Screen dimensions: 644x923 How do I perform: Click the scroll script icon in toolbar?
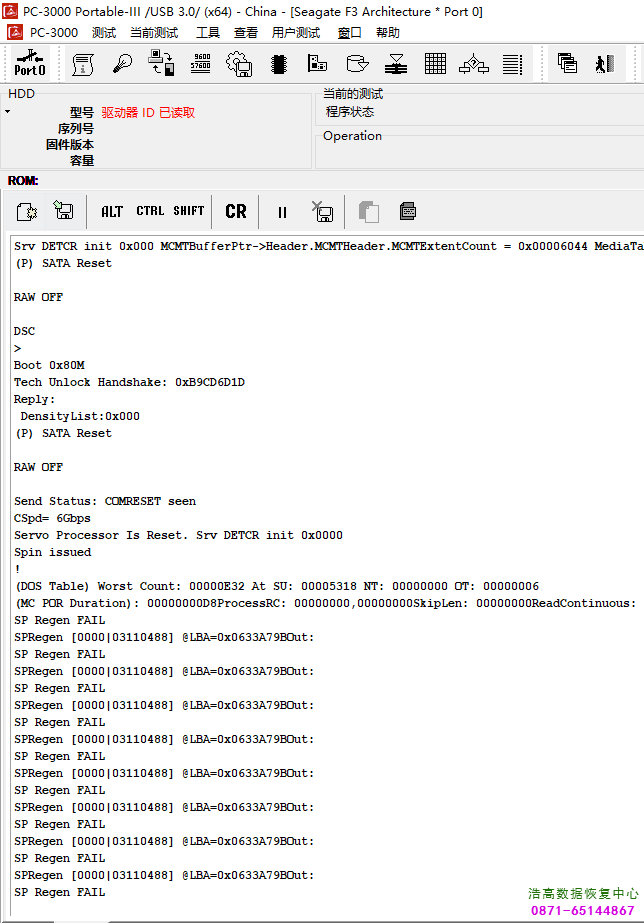[x=84, y=64]
